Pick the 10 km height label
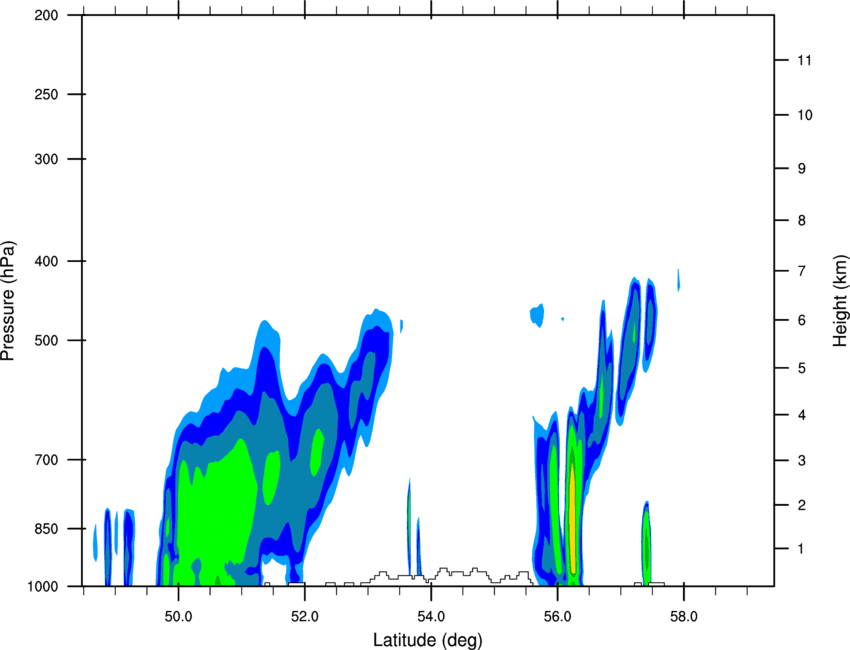This screenshot has height=650, width=850. [x=804, y=115]
